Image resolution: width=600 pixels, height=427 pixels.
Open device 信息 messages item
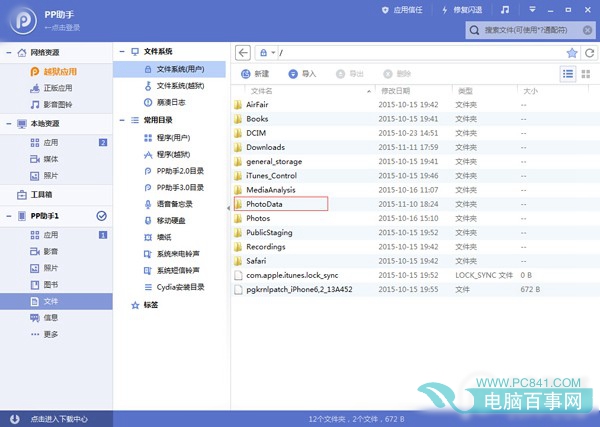[x=44, y=318]
